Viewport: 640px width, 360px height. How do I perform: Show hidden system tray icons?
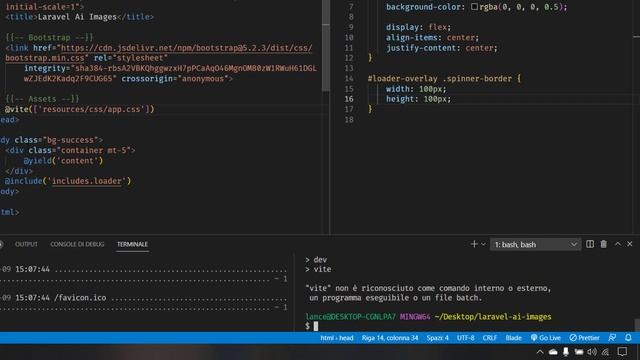click(x=540, y=352)
